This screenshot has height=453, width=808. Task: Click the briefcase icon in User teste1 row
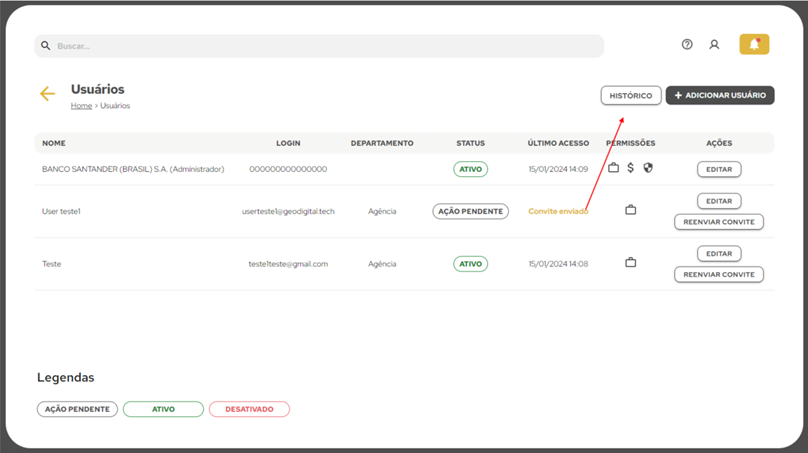[x=631, y=210]
